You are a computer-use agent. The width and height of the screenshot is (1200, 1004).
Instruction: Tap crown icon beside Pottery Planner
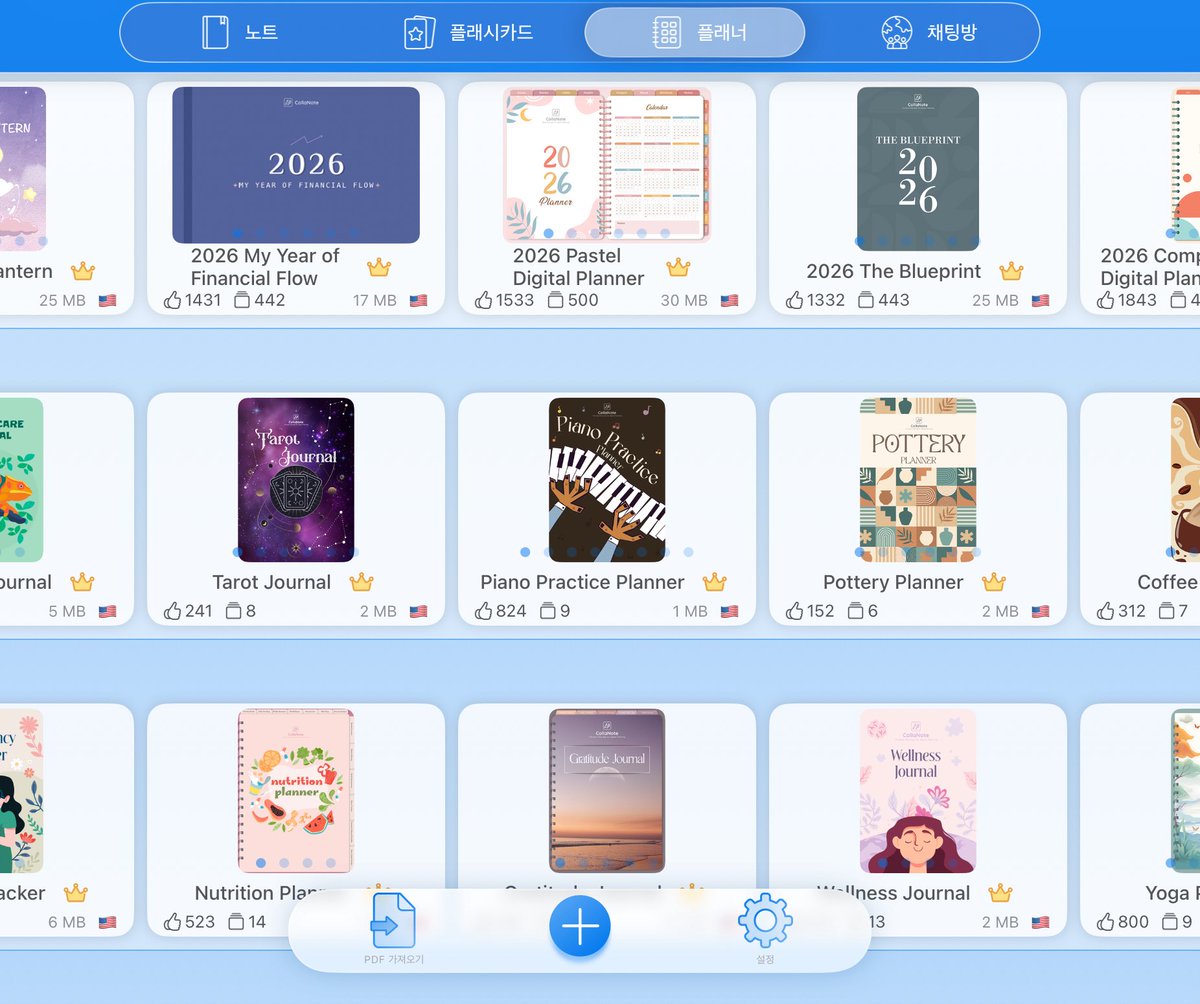point(993,581)
